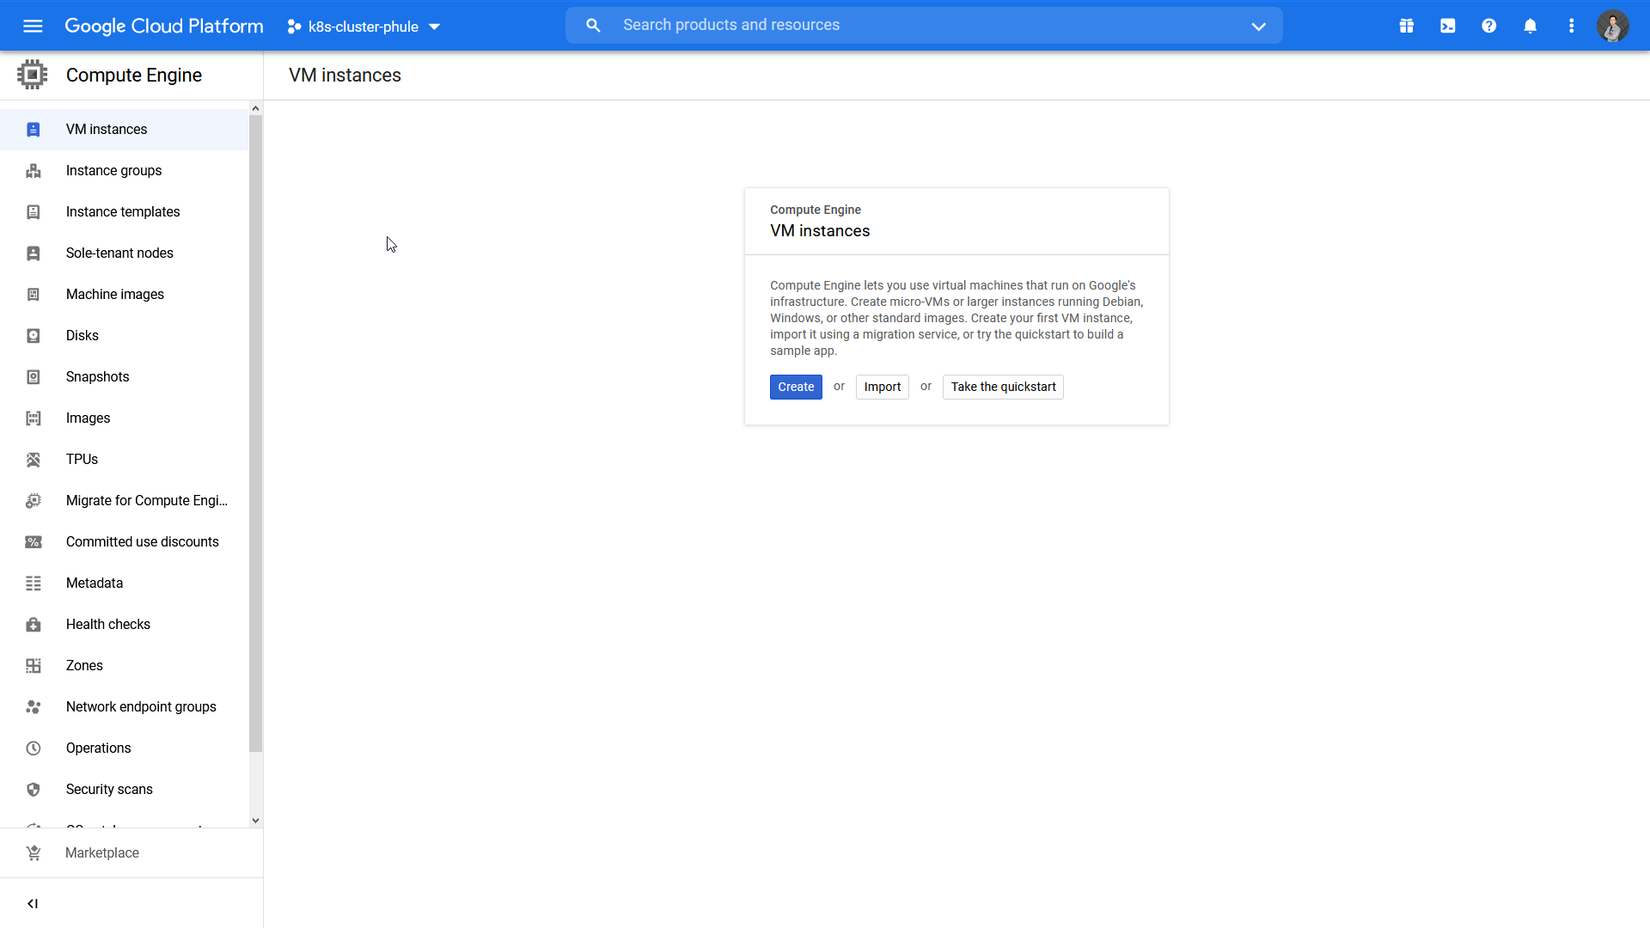Open Machine images
Screen dimensions: 1650x928
pyautogui.click(x=124, y=294)
